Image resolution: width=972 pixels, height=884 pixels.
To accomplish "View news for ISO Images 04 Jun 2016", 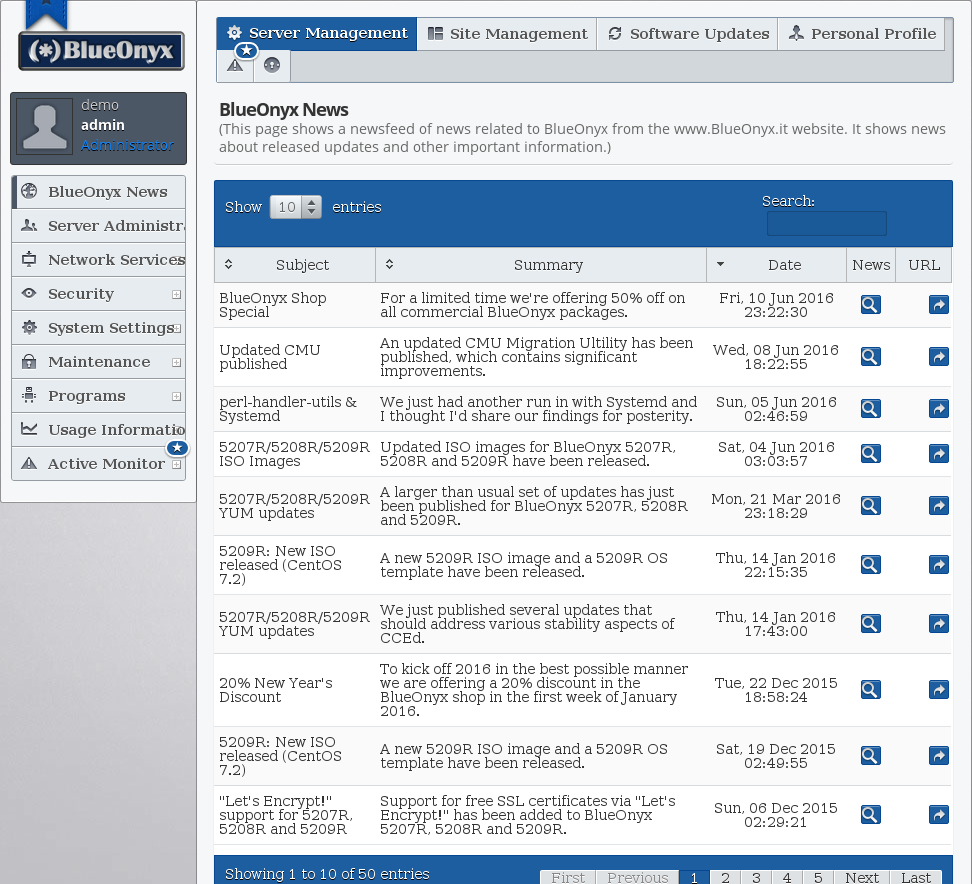I will pyautogui.click(x=870, y=454).
